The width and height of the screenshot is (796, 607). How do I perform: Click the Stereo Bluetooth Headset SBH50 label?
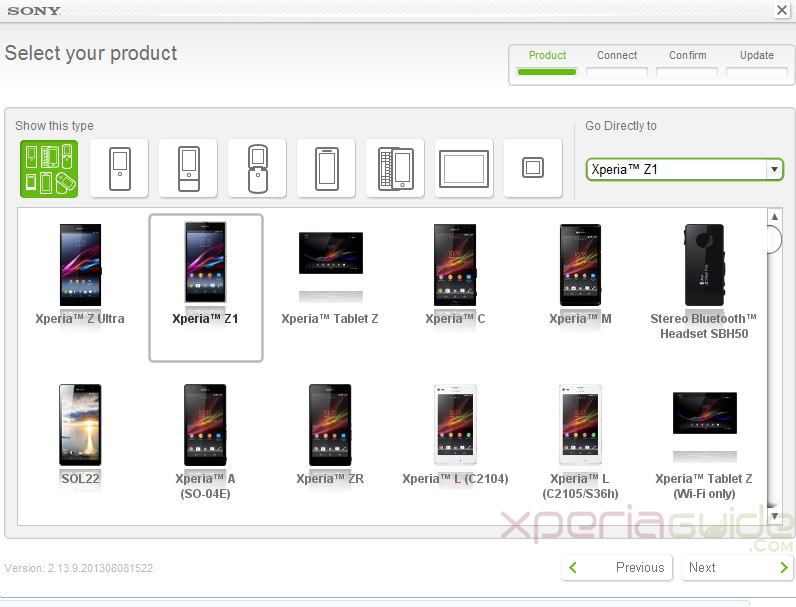pyautogui.click(x=704, y=326)
